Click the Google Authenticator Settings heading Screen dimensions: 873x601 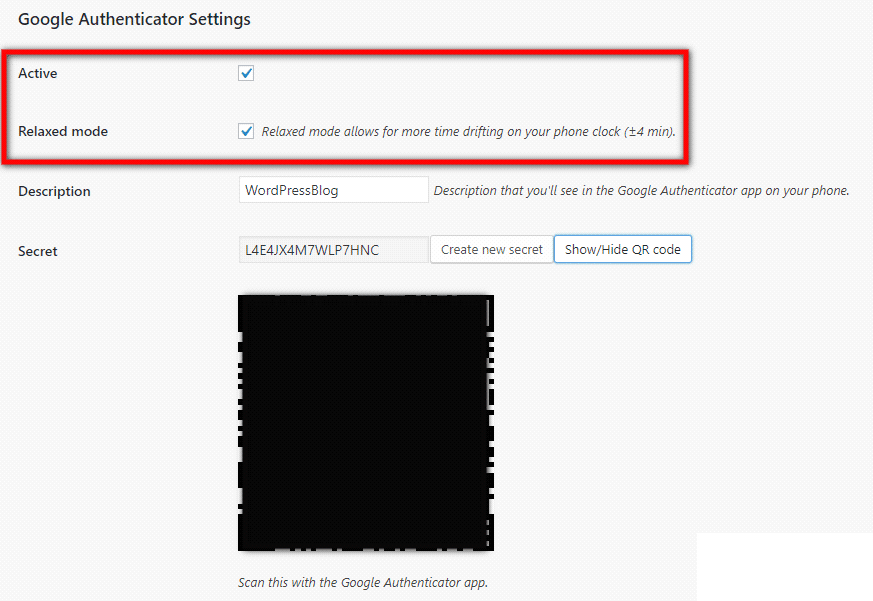[x=134, y=19]
